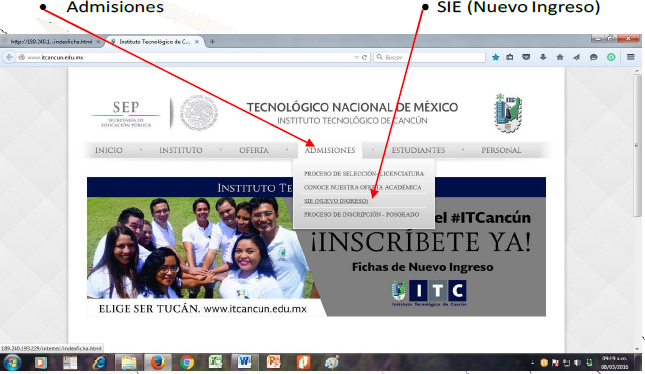Click the taskbar clock and date

614,362
